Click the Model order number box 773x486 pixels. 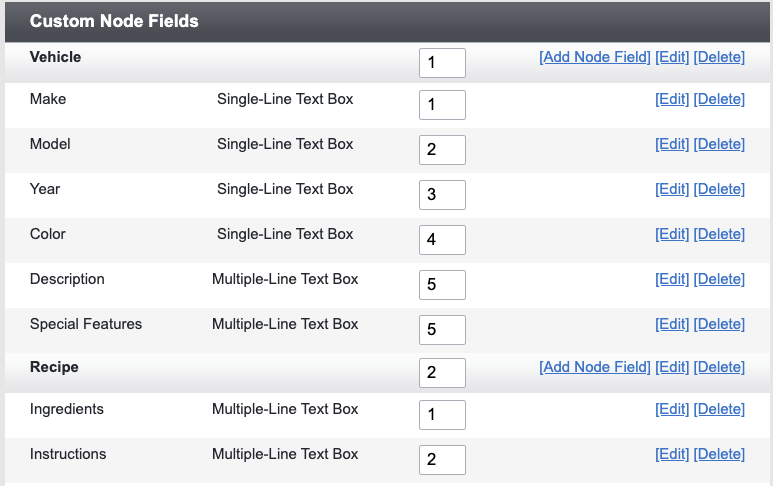[442, 150]
